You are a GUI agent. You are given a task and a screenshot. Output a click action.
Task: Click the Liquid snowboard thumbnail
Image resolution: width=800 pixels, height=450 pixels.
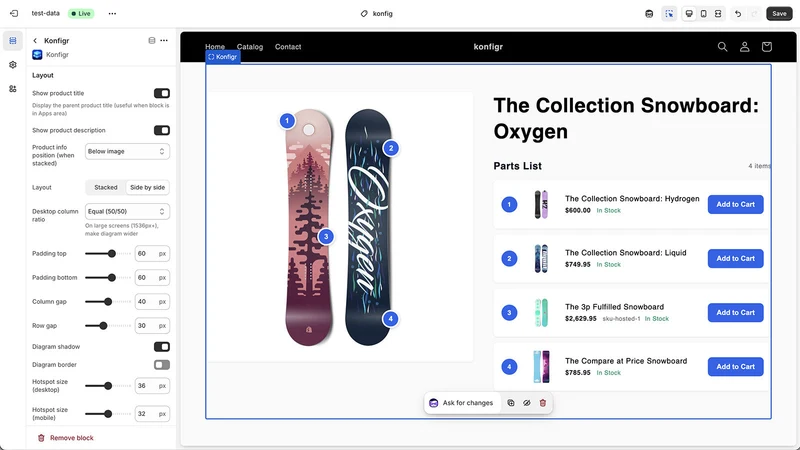tap(541, 258)
